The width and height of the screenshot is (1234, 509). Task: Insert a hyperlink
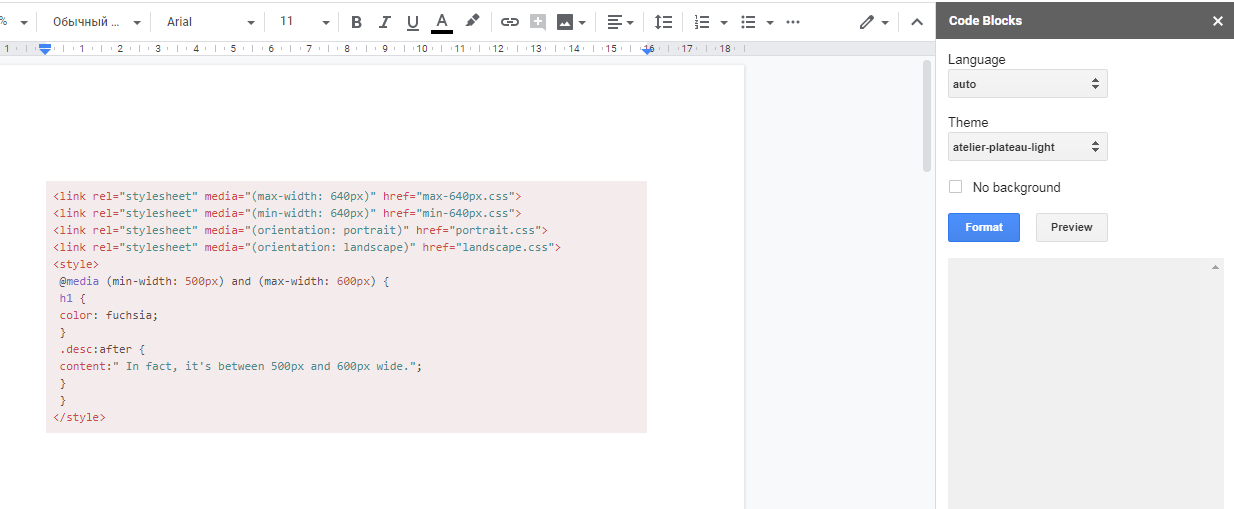[510, 22]
